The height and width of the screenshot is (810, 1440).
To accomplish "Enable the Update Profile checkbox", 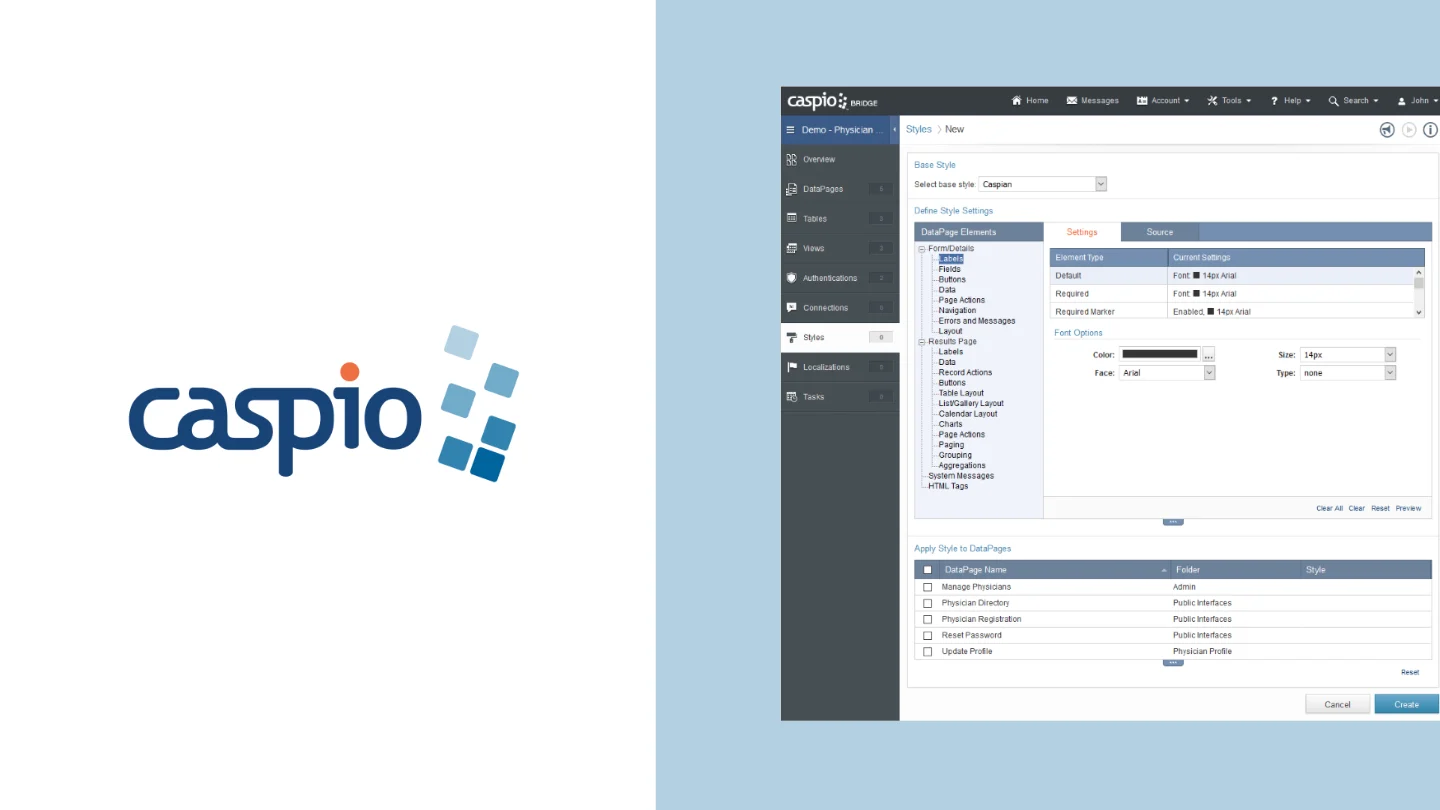I will point(928,652).
